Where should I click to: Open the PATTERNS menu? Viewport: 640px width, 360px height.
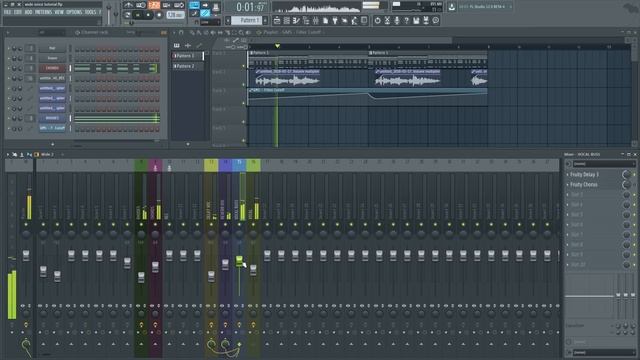(43, 12)
